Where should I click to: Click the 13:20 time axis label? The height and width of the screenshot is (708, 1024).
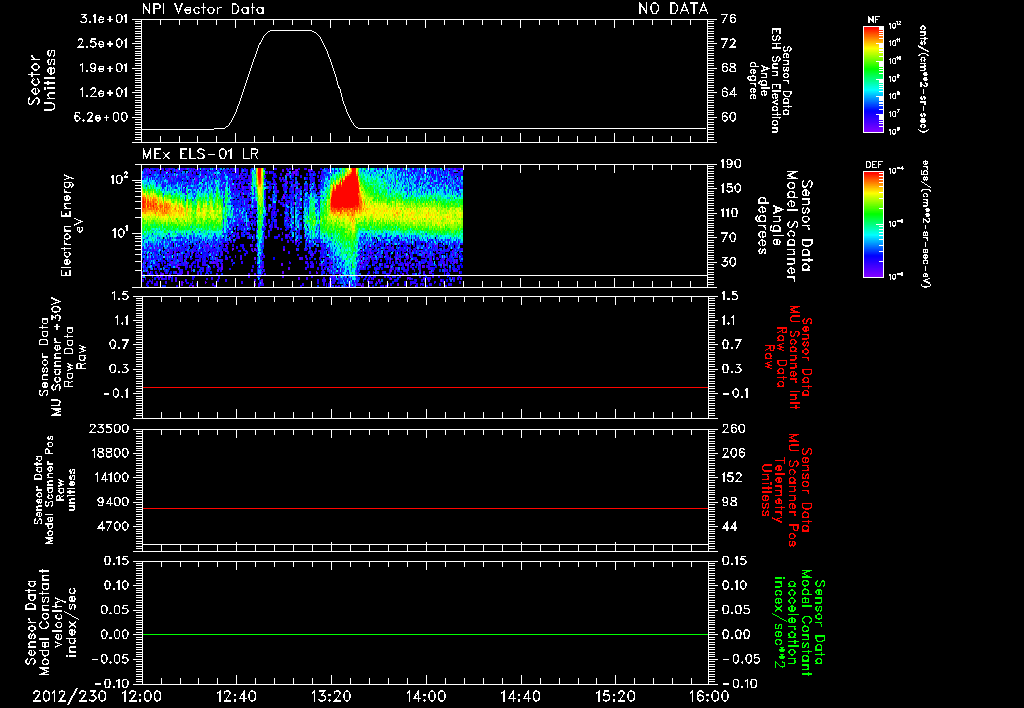click(331, 696)
